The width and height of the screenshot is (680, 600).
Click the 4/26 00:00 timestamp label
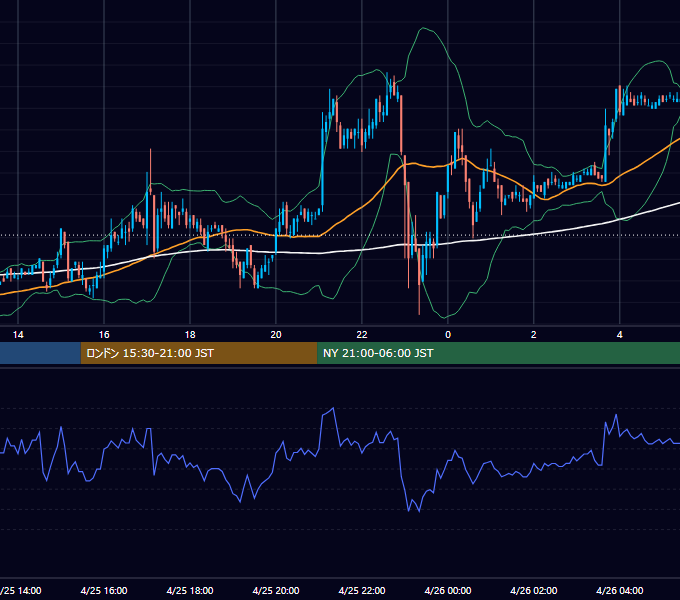448,590
